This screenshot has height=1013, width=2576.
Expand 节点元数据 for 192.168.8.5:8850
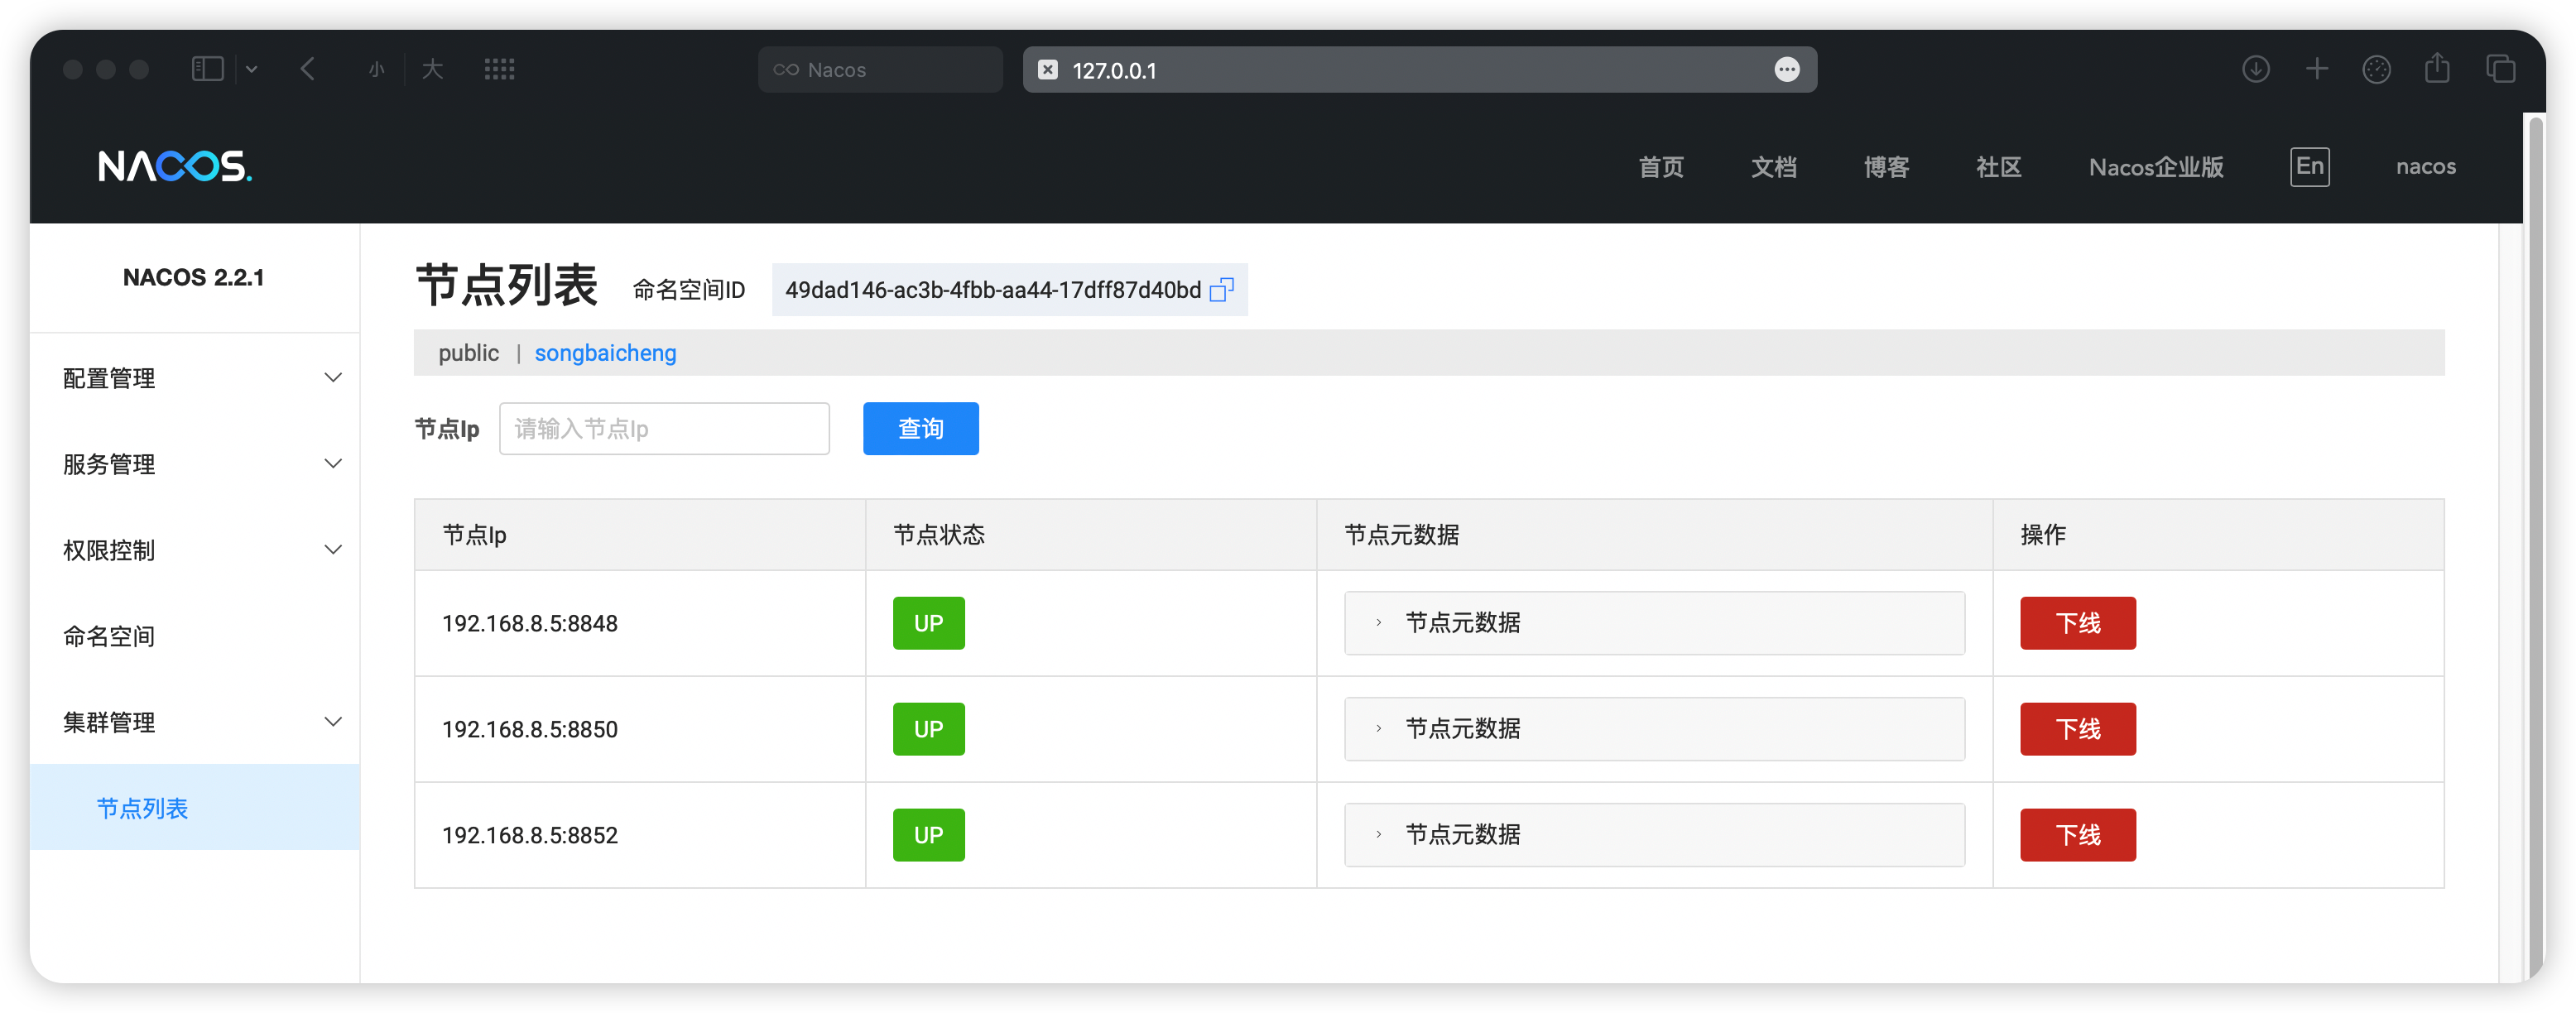click(1654, 728)
